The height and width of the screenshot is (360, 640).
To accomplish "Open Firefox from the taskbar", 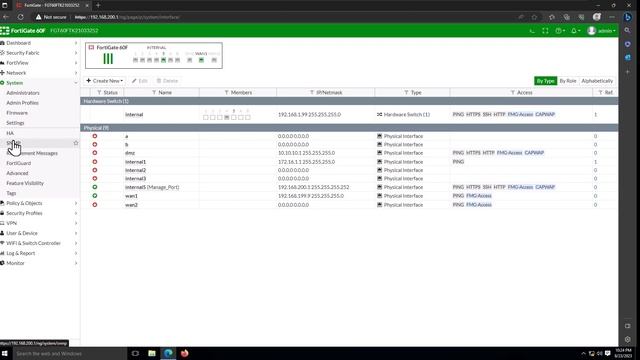I will pos(184,353).
